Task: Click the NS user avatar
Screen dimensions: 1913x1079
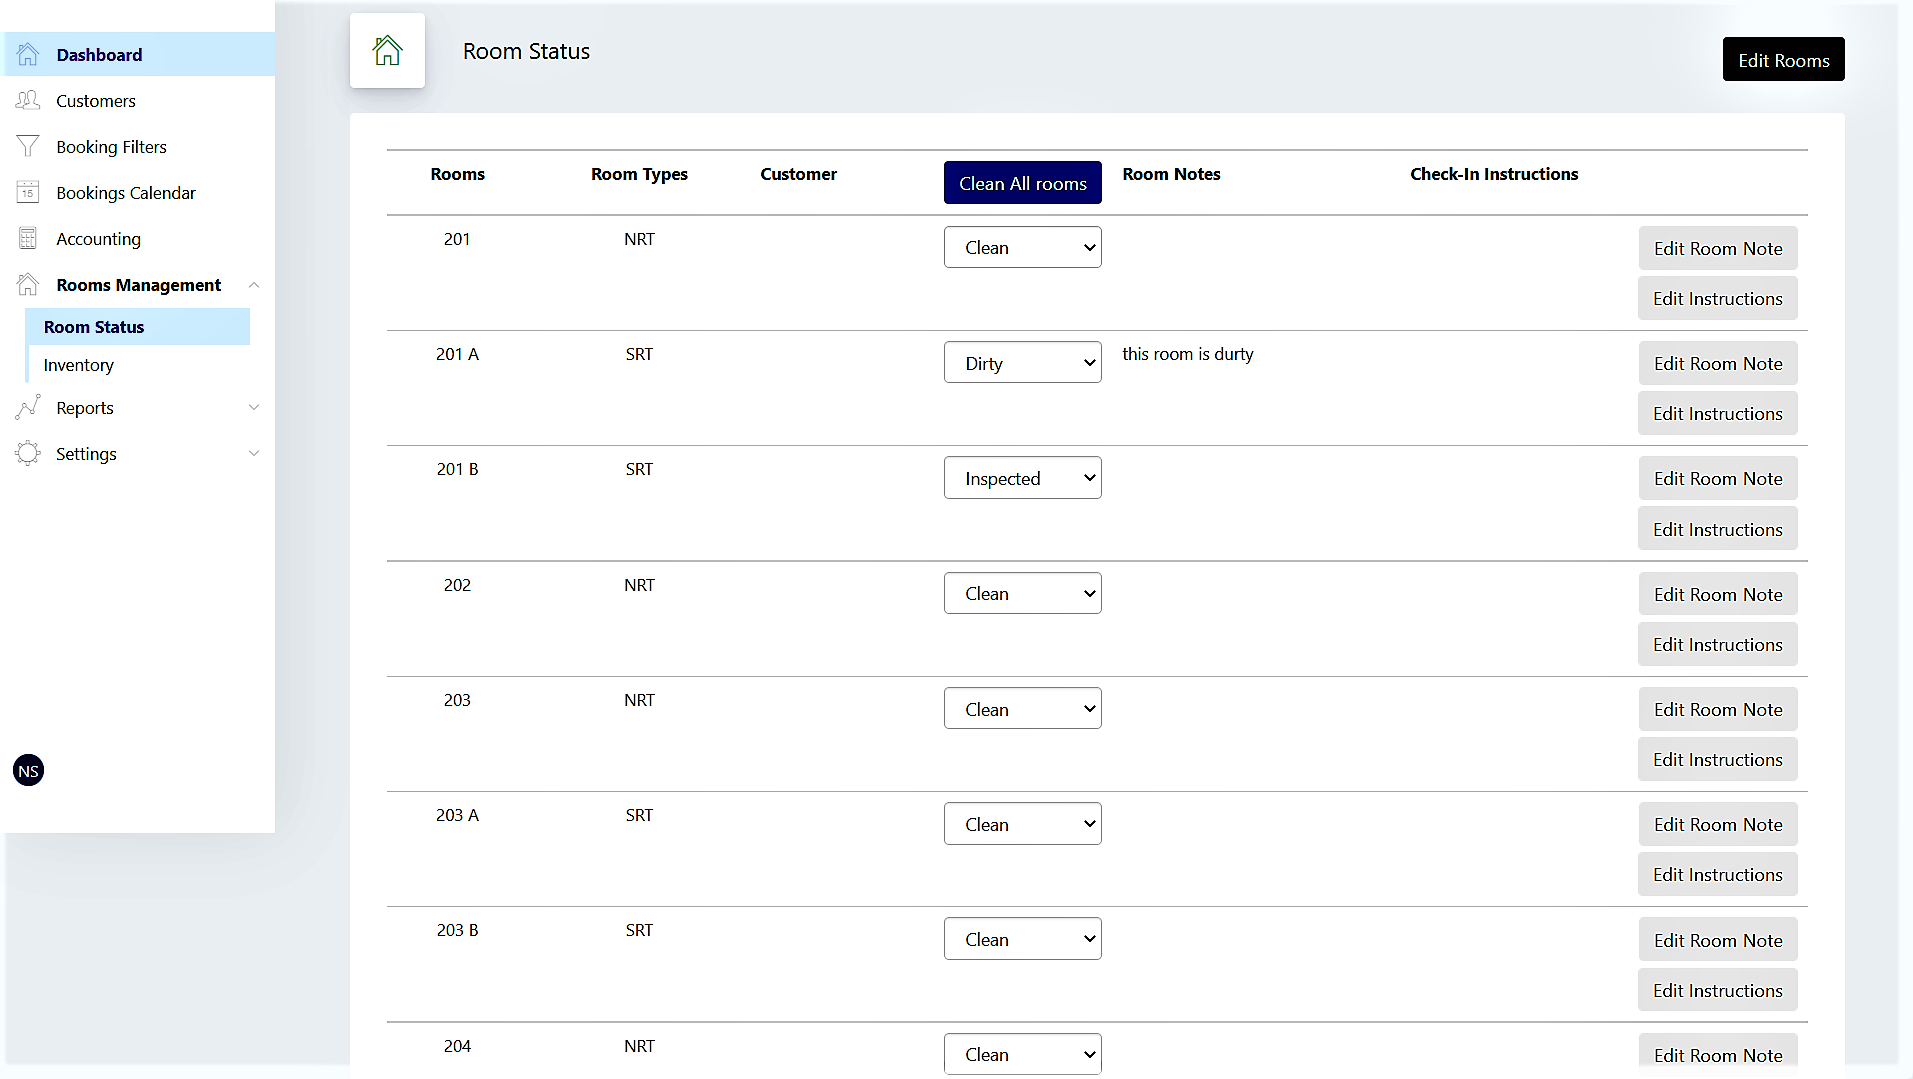Action: coord(28,771)
